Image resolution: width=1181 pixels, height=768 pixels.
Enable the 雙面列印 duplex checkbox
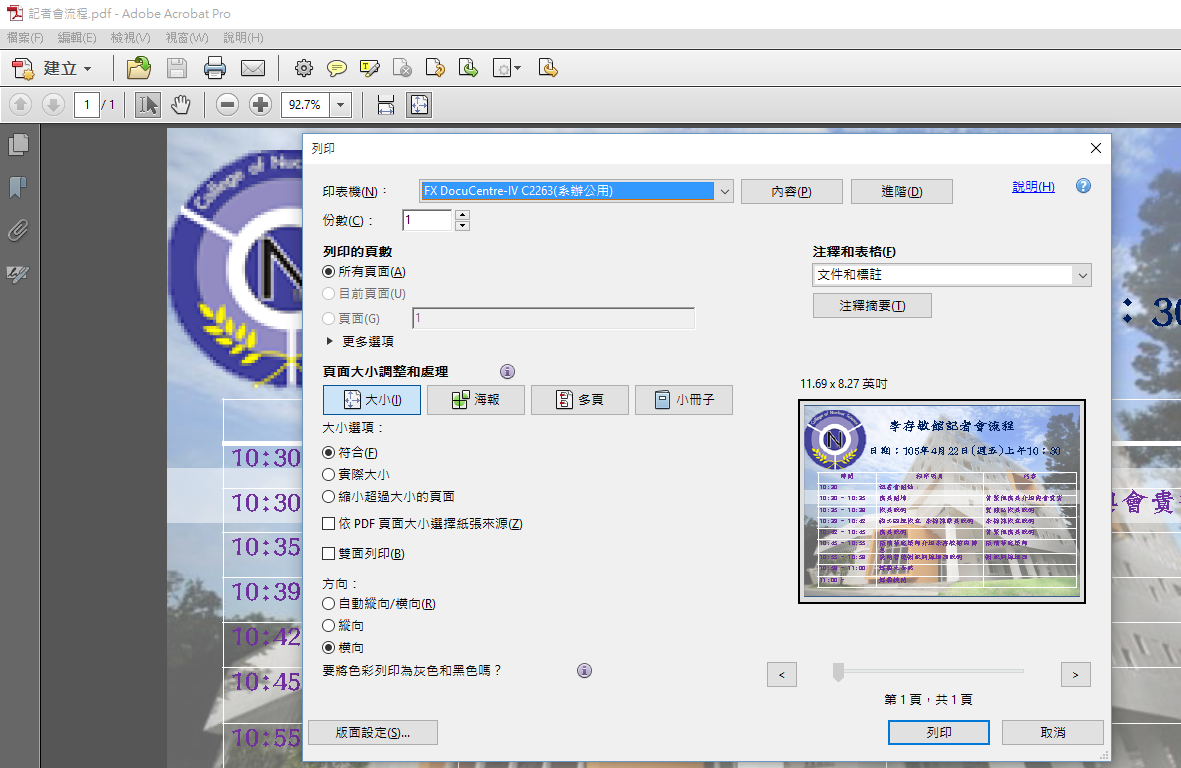point(329,554)
